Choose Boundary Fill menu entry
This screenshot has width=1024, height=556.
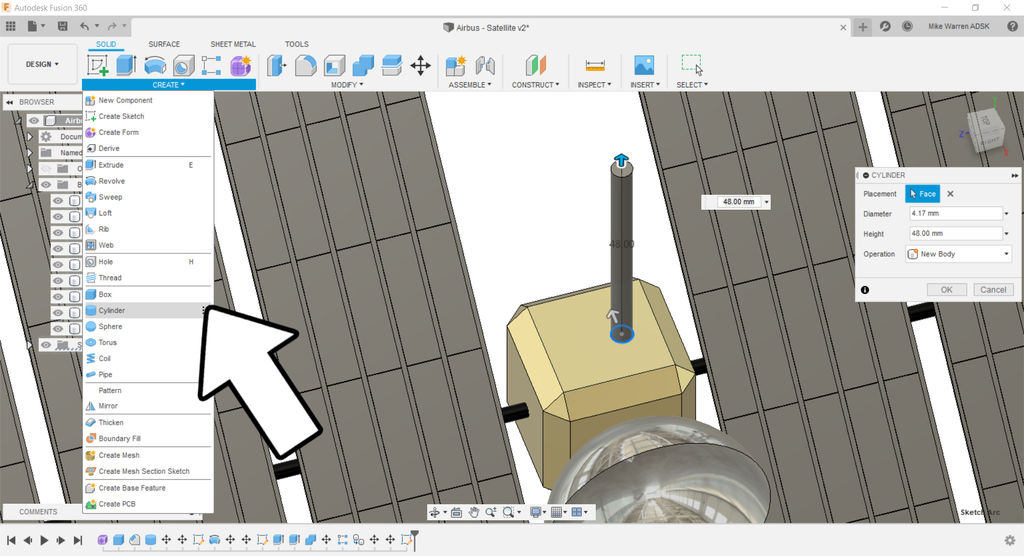click(x=148, y=438)
